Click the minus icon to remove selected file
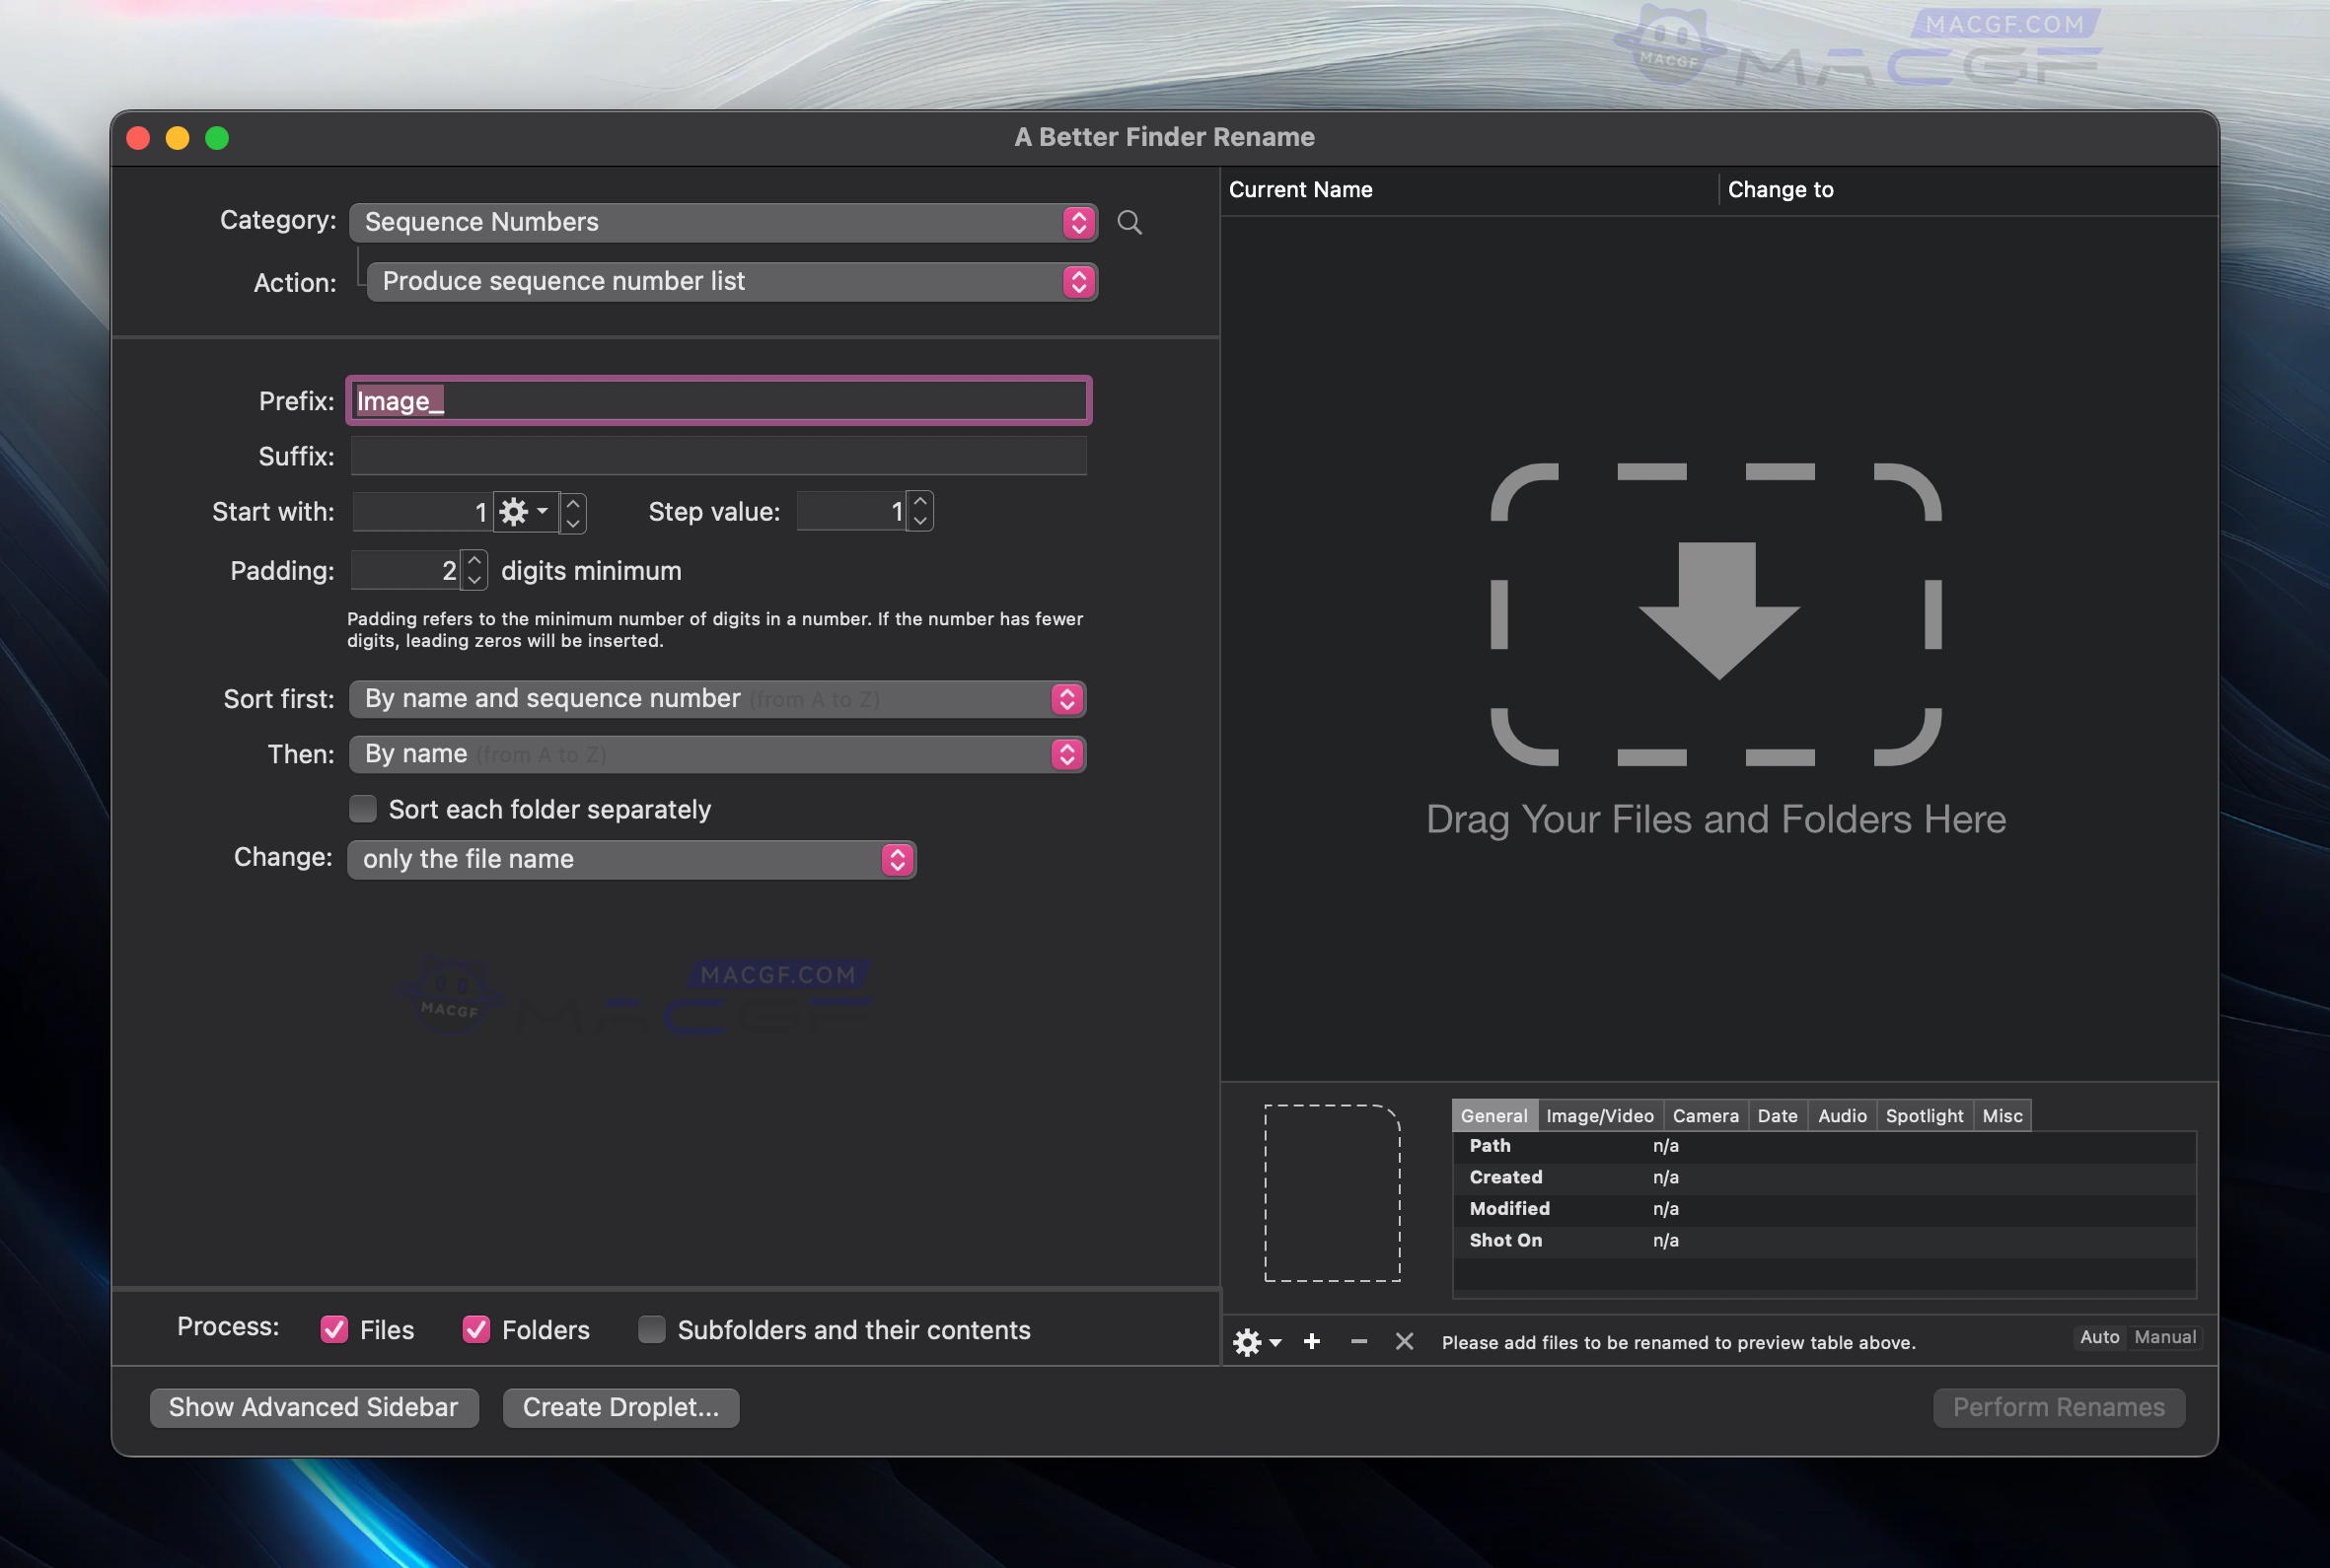This screenshot has height=1568, width=2330. click(x=1358, y=1342)
